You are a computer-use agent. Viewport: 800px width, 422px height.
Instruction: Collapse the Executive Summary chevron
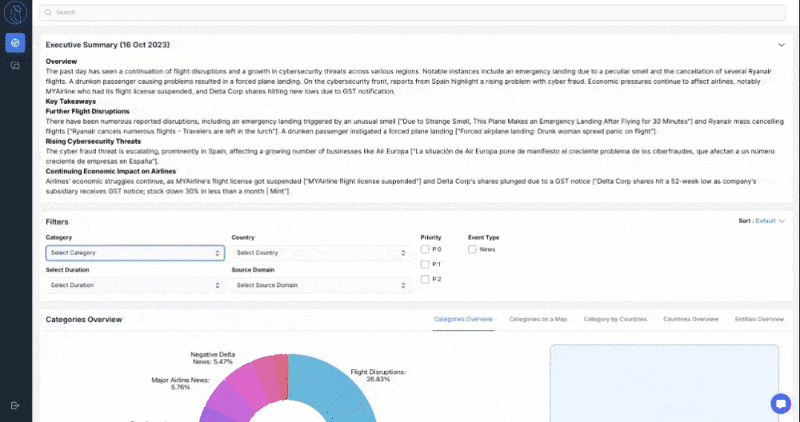(781, 45)
